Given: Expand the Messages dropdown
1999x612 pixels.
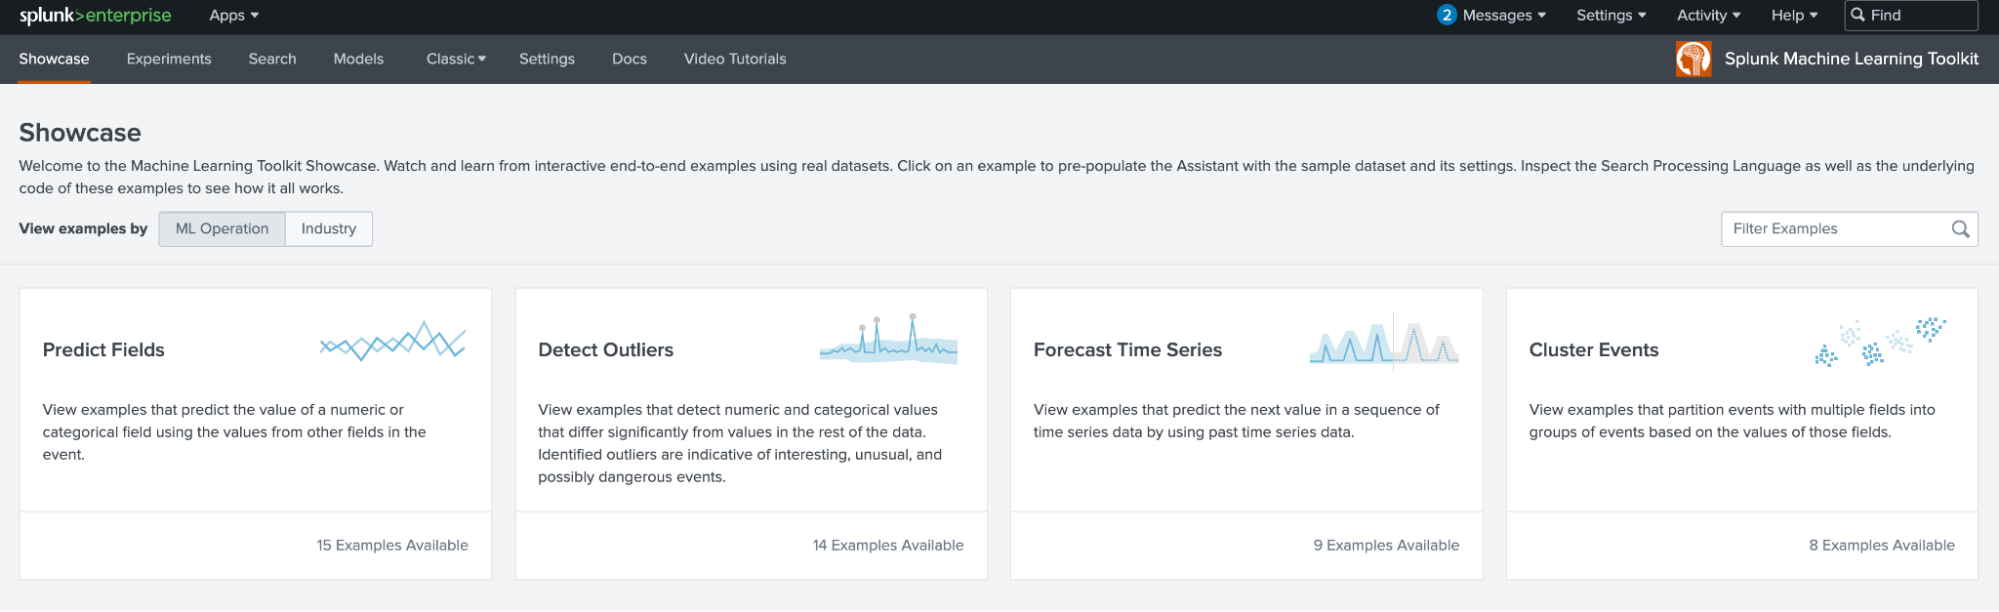Looking at the screenshot, I should pyautogui.click(x=1504, y=15).
